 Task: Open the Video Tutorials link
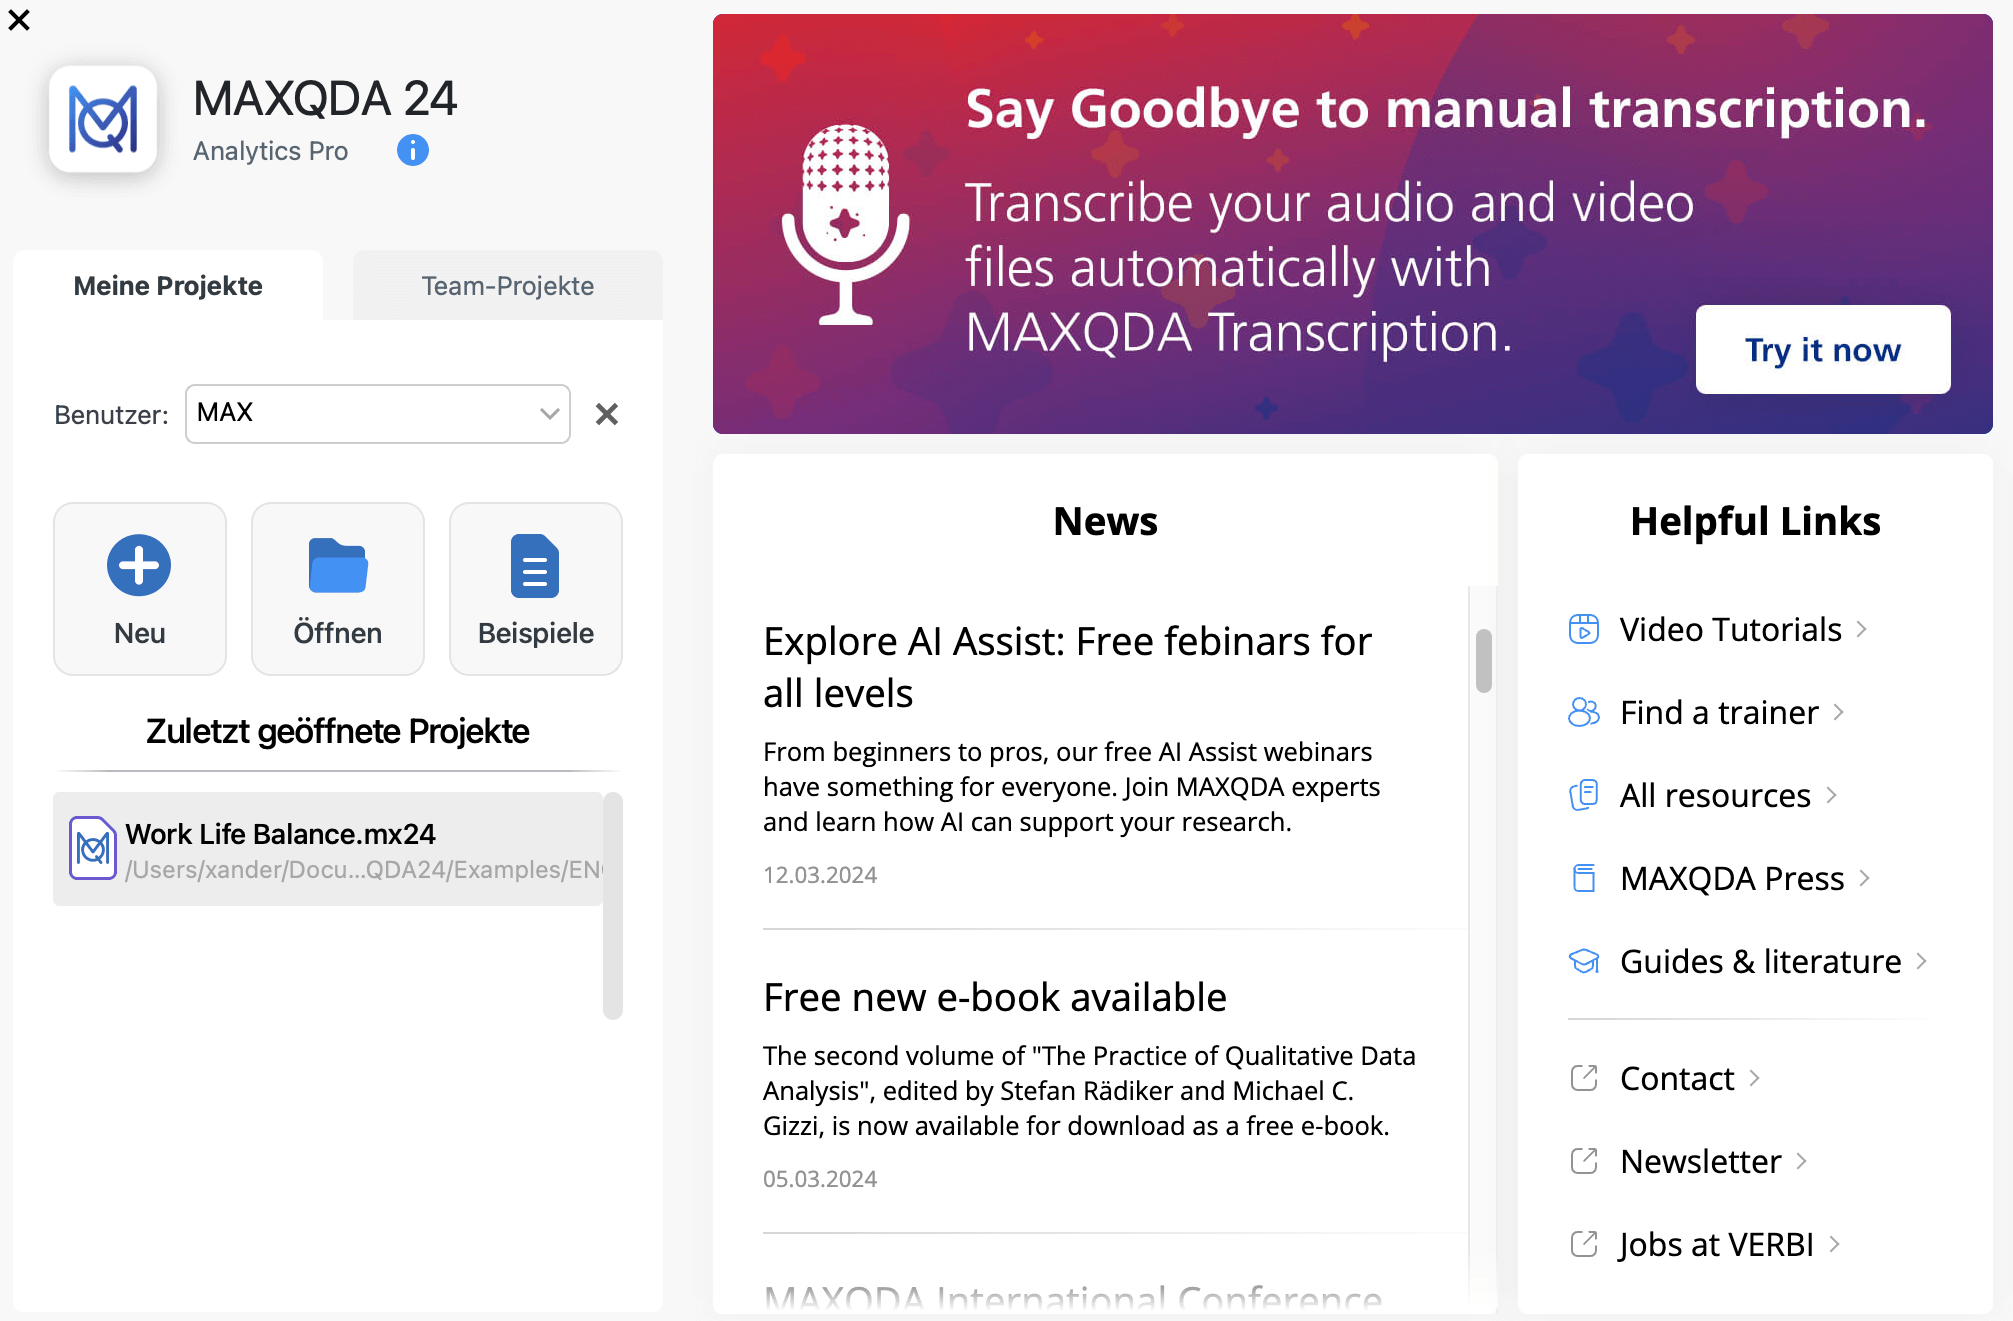pyautogui.click(x=1731, y=629)
